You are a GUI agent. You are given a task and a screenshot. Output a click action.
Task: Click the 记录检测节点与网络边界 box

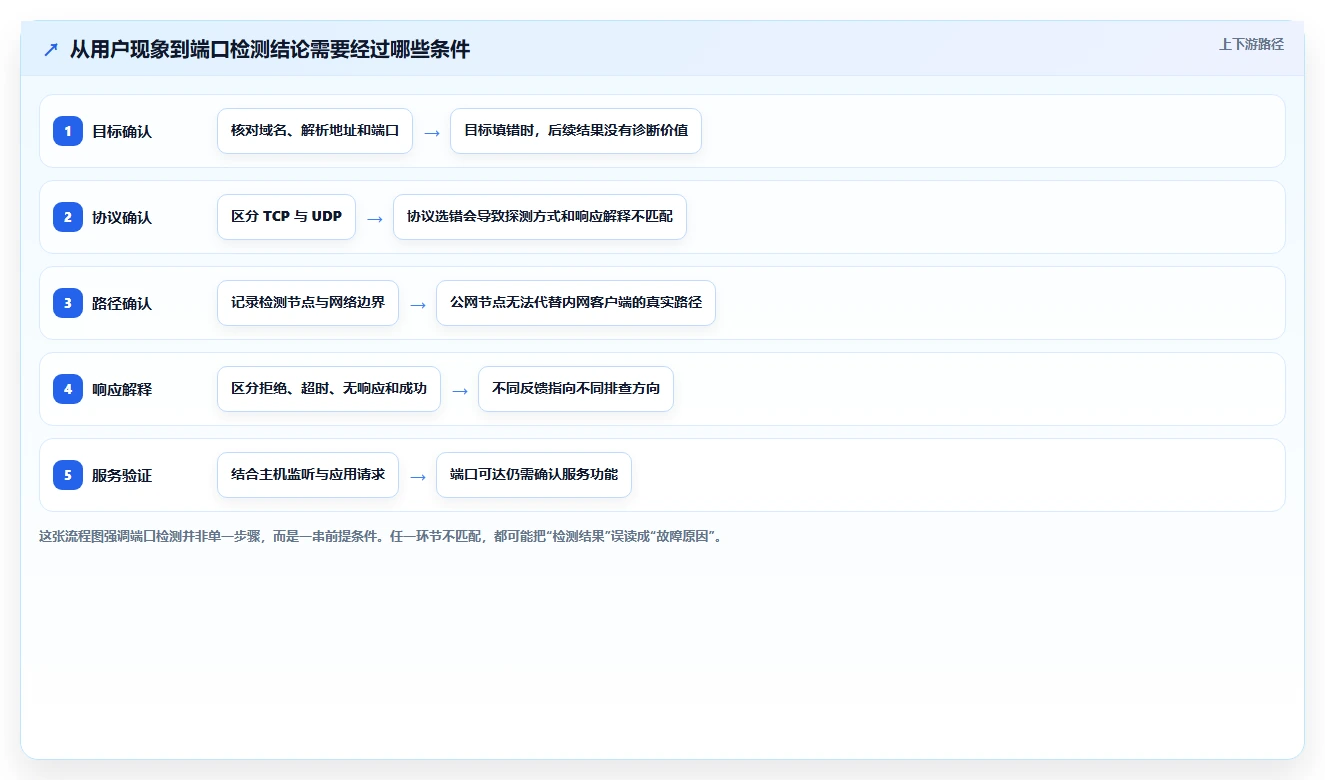tap(308, 303)
